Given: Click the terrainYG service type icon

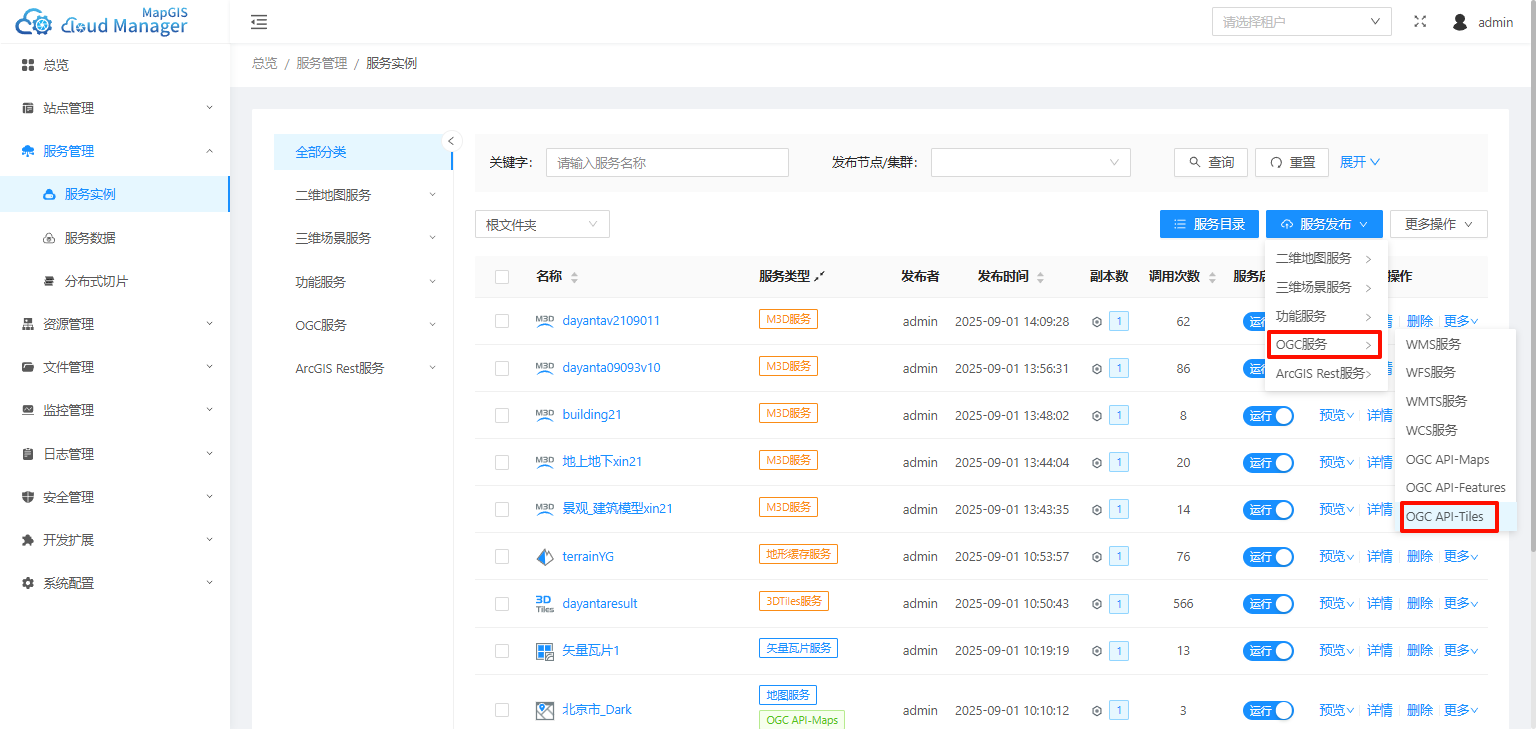Looking at the screenshot, I should point(544,557).
